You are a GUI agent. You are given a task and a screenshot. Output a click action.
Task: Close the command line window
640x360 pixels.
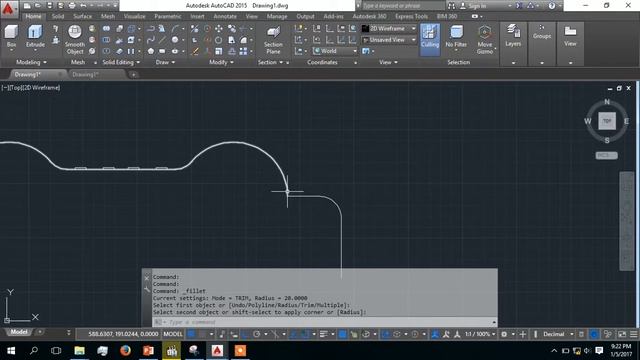[x=147, y=278]
